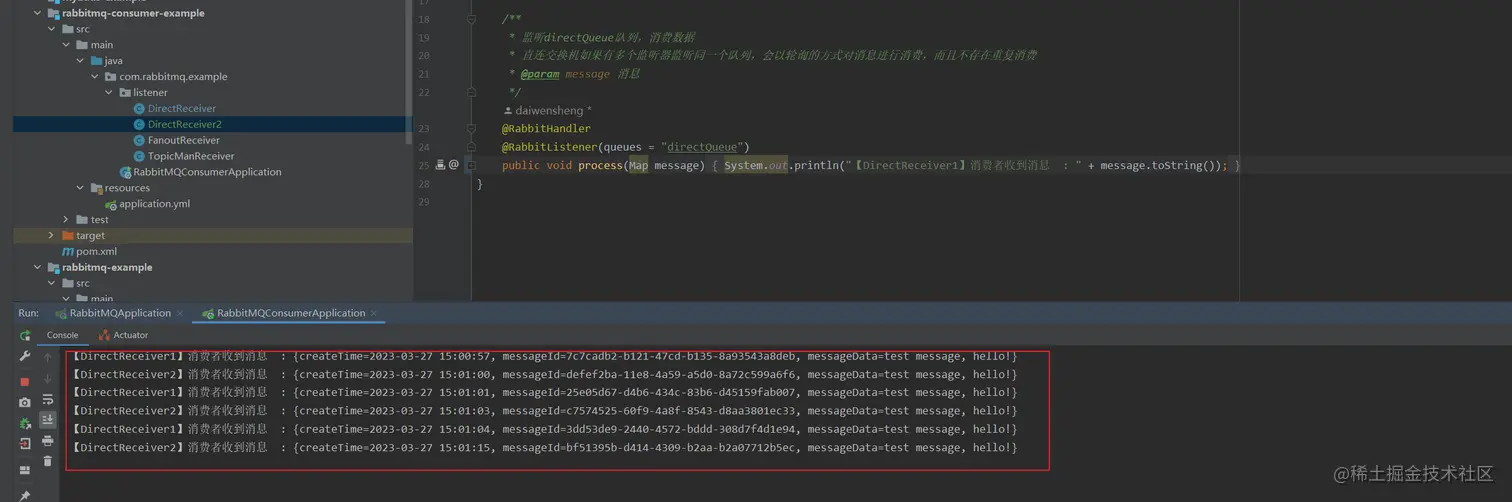Click the up arrow in console toolbar
This screenshot has width=1512, height=502.
pyautogui.click(x=47, y=357)
